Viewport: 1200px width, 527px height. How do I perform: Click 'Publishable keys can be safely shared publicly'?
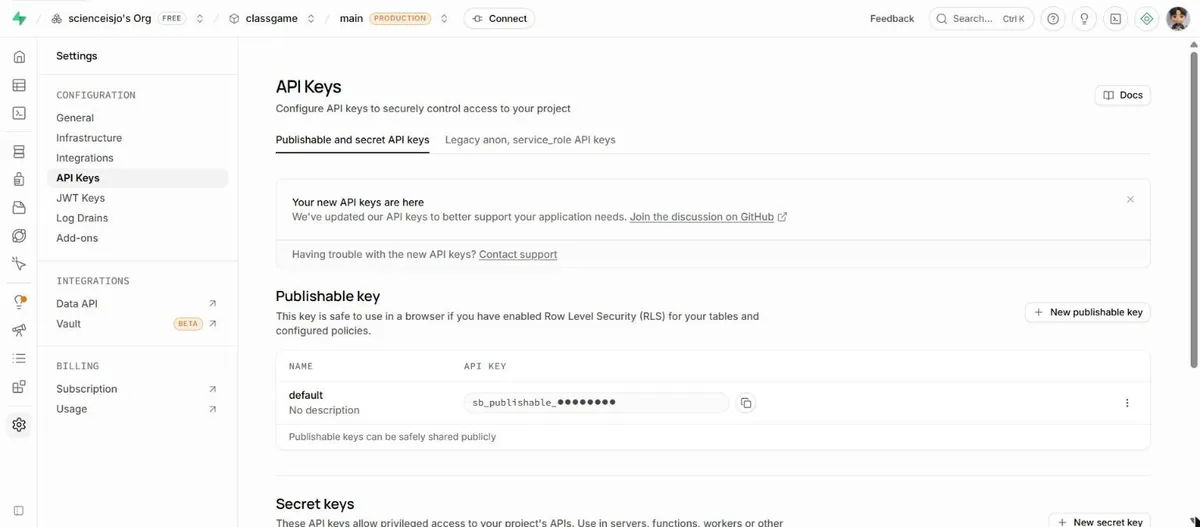coord(392,437)
